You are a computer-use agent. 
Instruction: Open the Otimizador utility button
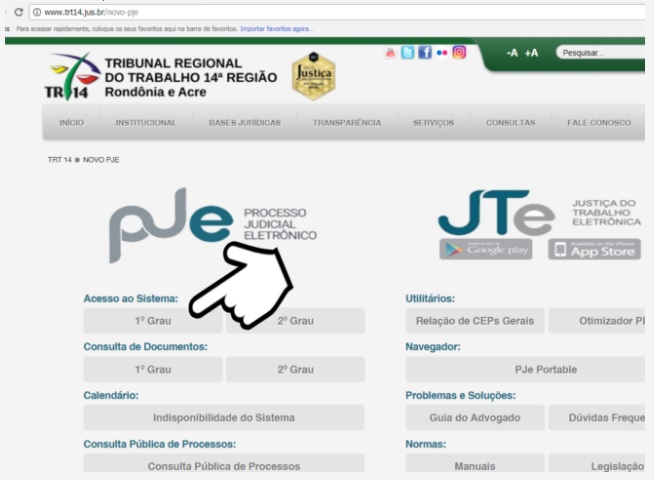tap(597, 321)
